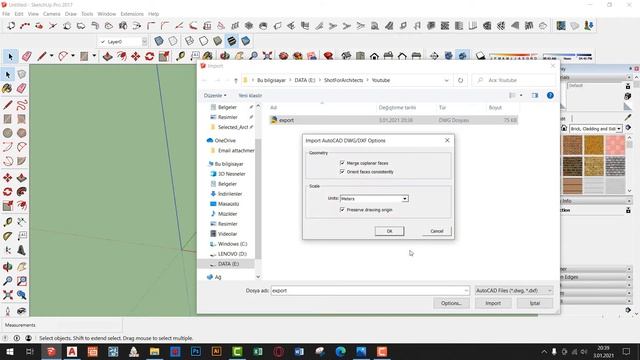Select DATA (E:) in navigation pane
Viewport: 640px width, 360px height.
tap(228, 264)
